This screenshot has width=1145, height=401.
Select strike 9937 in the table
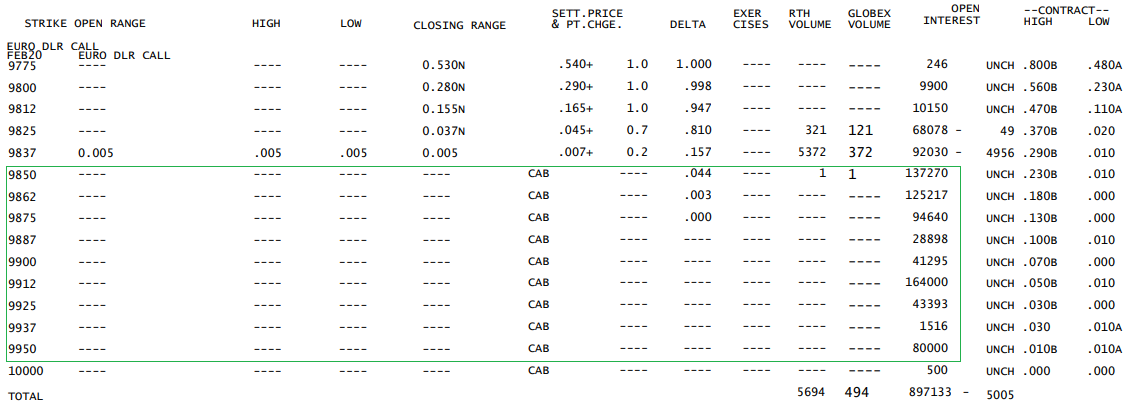(x=21, y=326)
